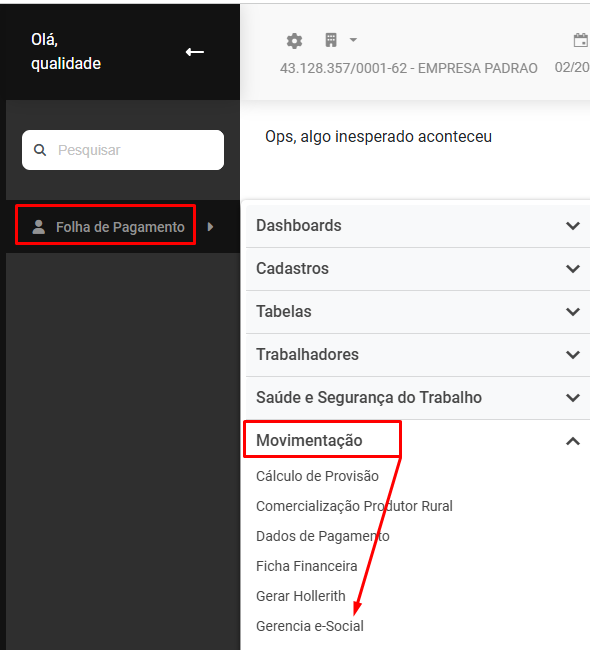The width and height of the screenshot is (590, 650).
Task: Click the settings gear icon
Action: click(x=294, y=41)
